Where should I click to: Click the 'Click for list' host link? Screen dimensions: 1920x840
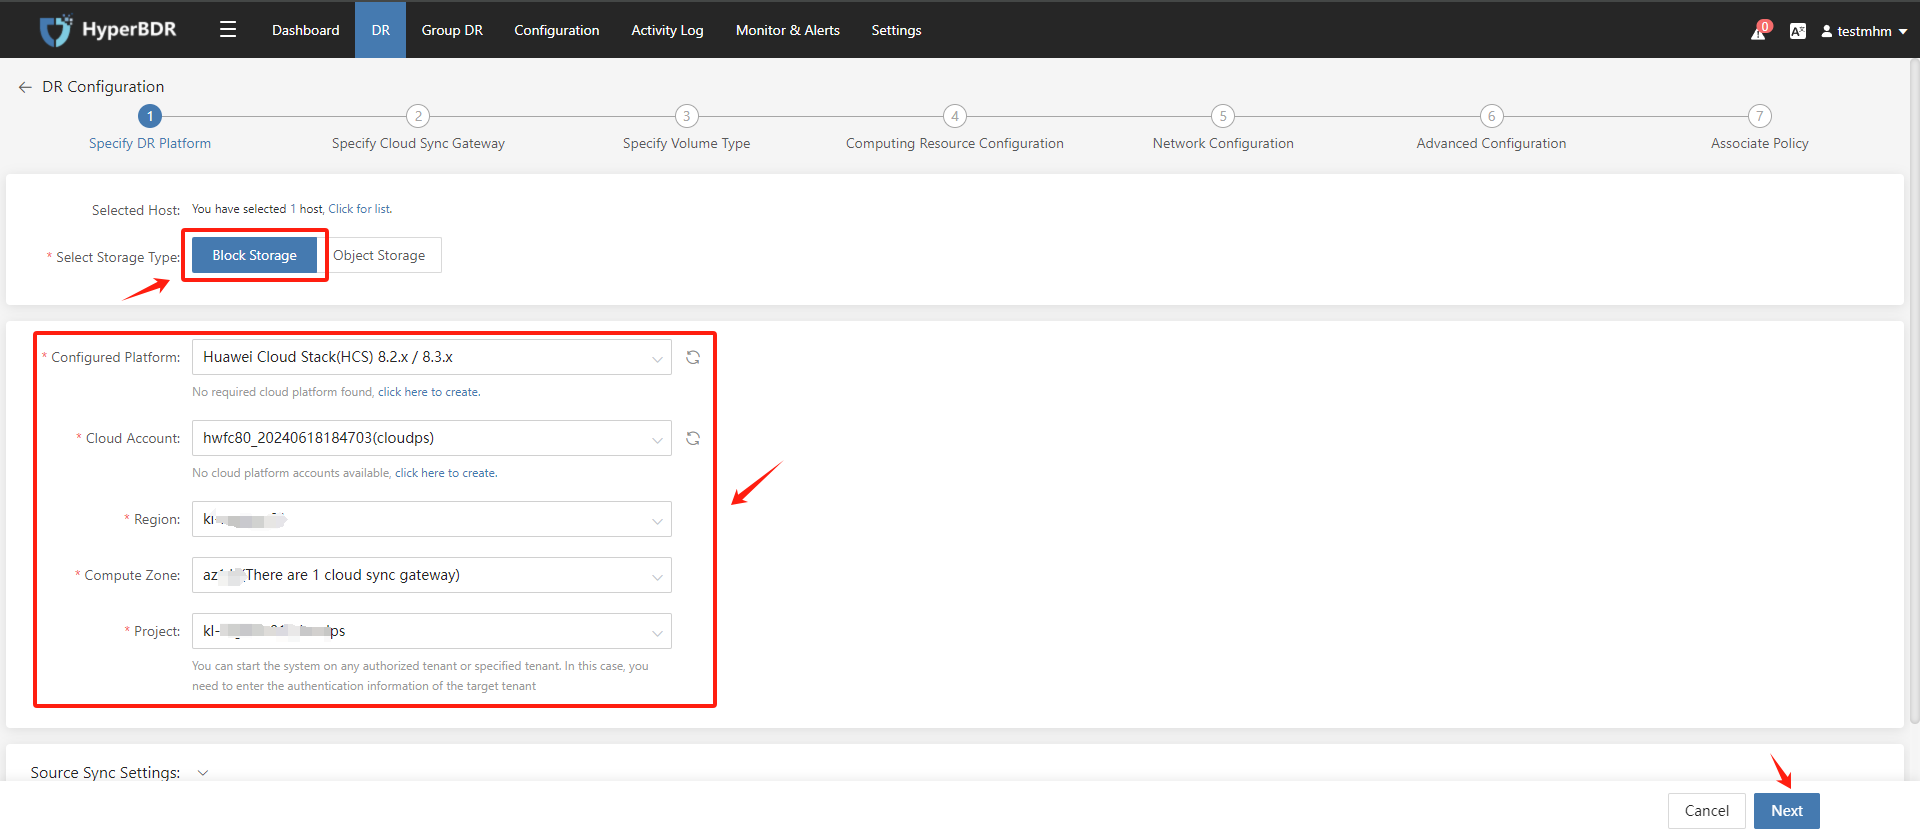(360, 209)
